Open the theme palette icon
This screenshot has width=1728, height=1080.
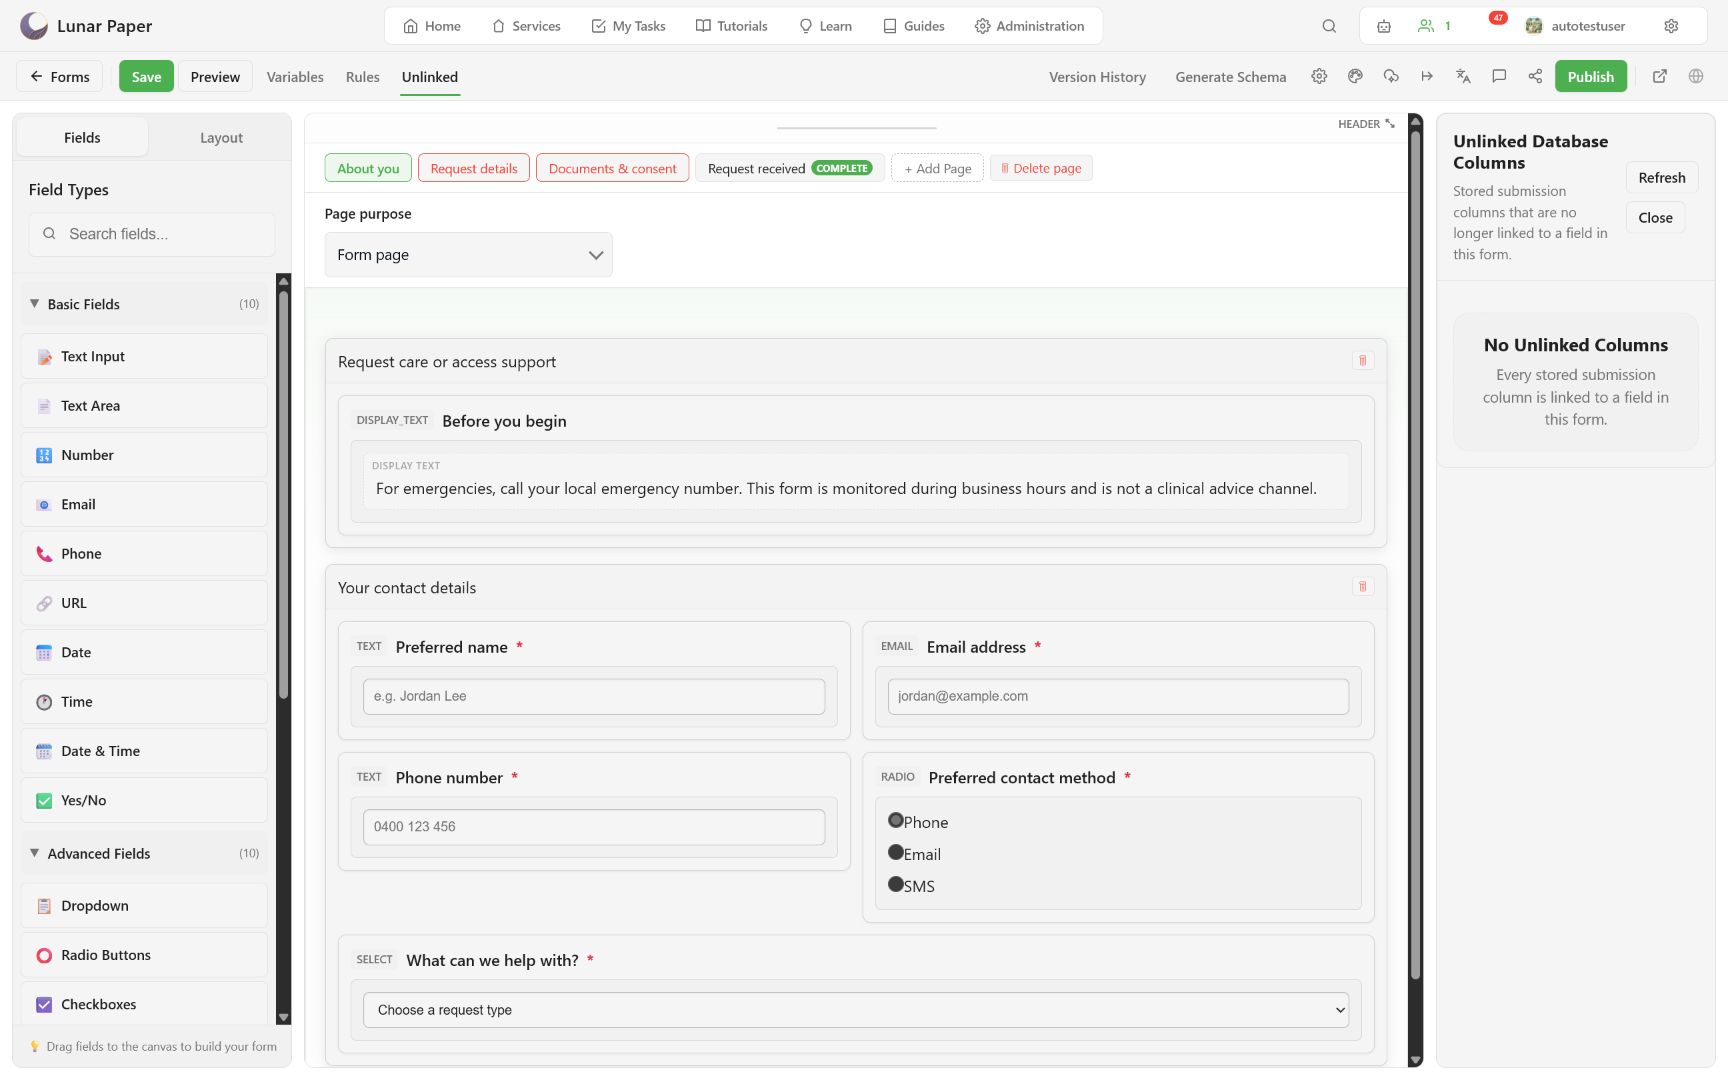[1355, 76]
